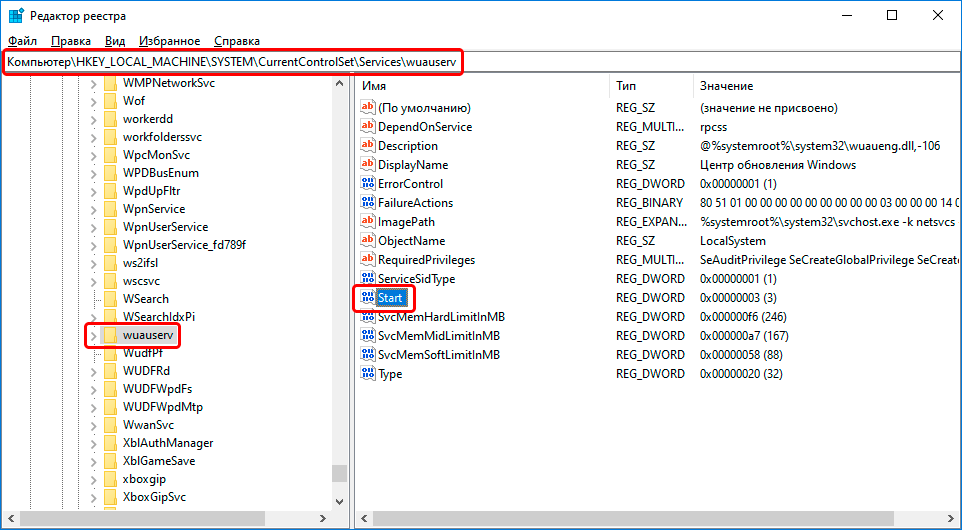This screenshot has width=962, height=530.
Task: Select the DWORD icon of SvcMemSoftLimitInMB
Action: 367,355
